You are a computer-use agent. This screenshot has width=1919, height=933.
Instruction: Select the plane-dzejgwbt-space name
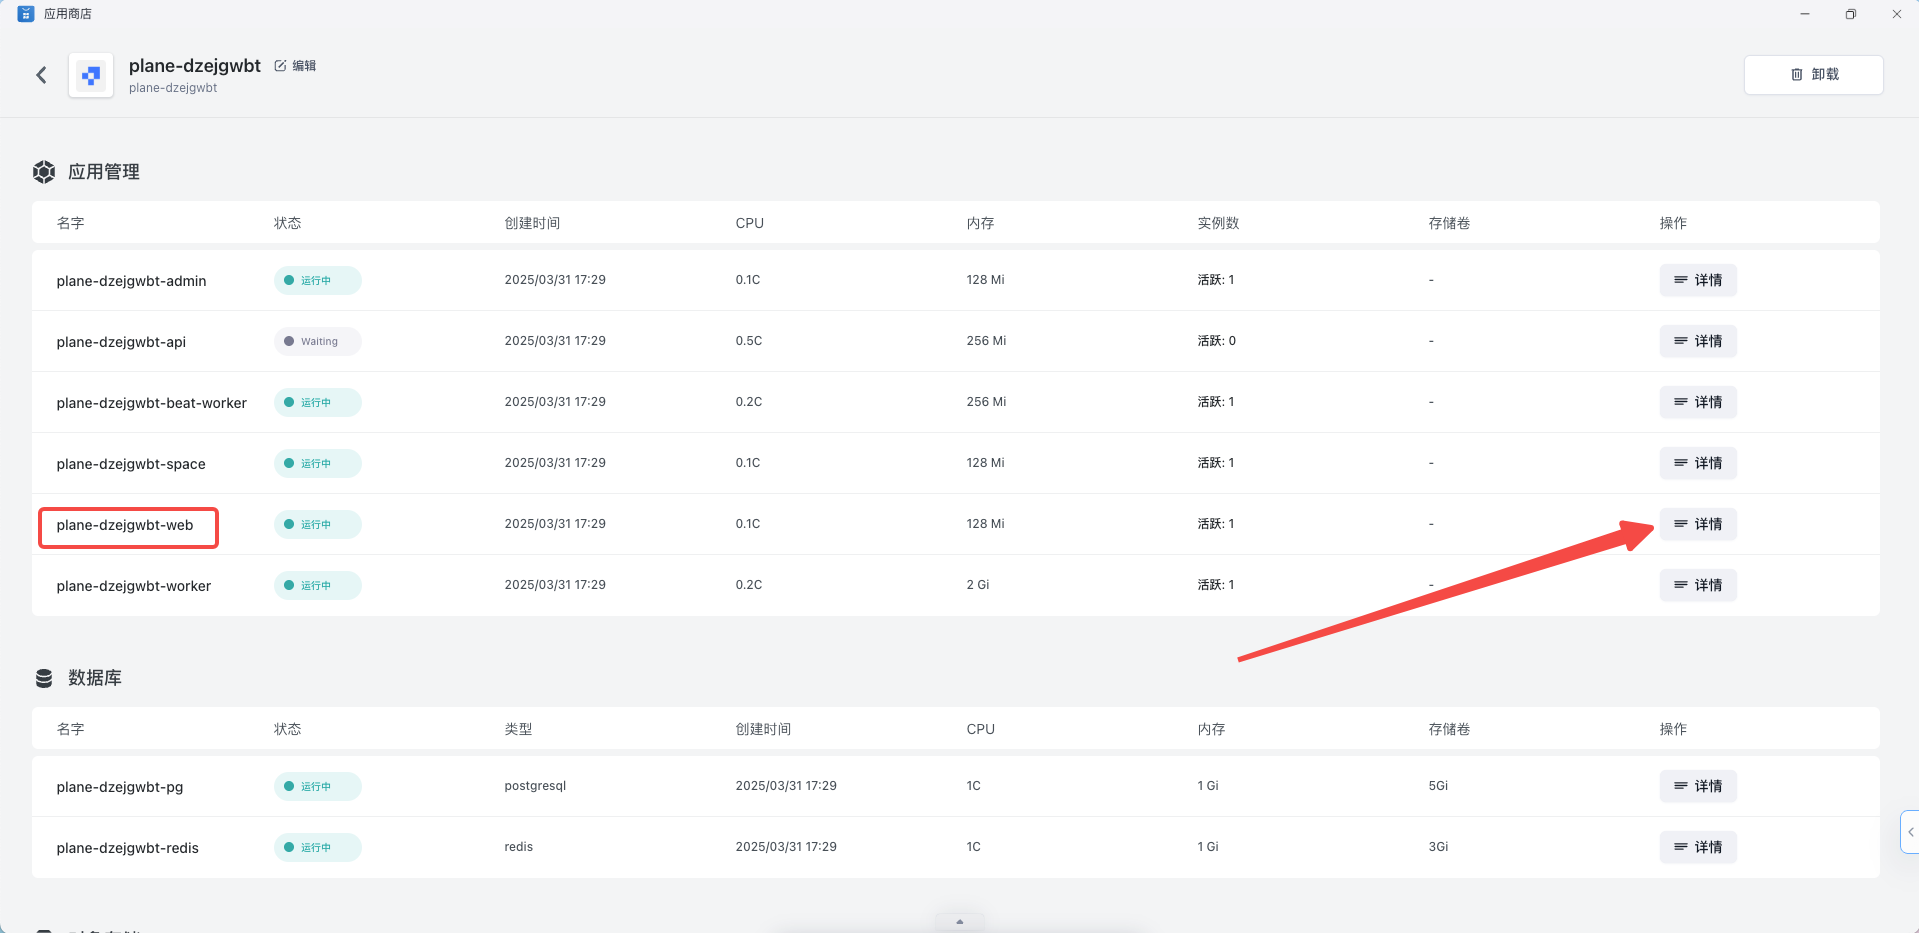(131, 464)
